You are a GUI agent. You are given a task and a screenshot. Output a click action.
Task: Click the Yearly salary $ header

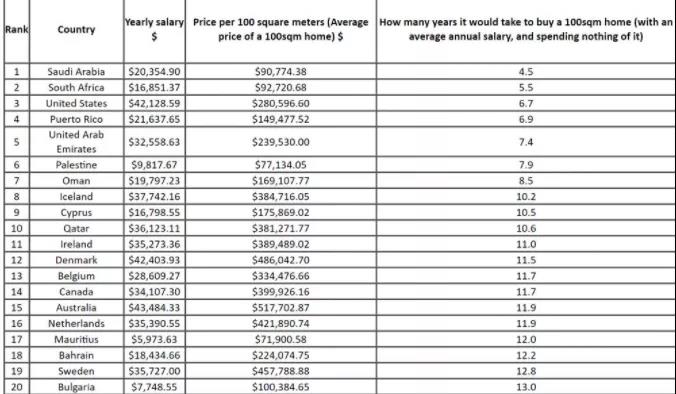pos(154,30)
